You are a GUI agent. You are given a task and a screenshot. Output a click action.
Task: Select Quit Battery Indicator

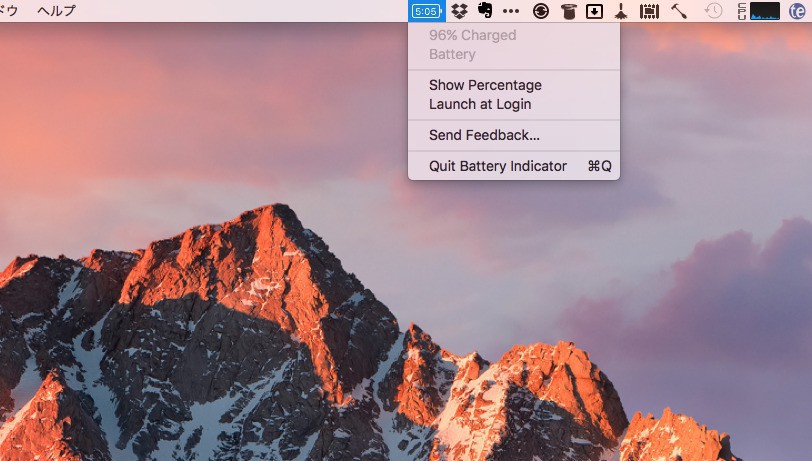click(x=514, y=166)
